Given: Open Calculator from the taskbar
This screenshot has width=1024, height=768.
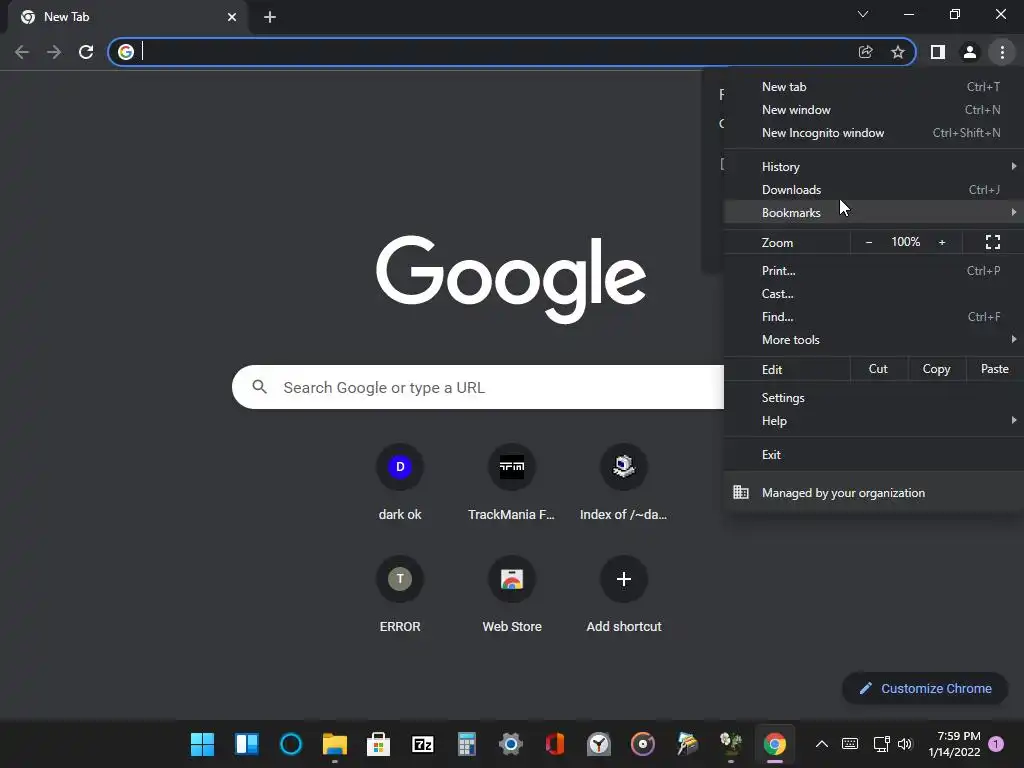Looking at the screenshot, I should 466,744.
